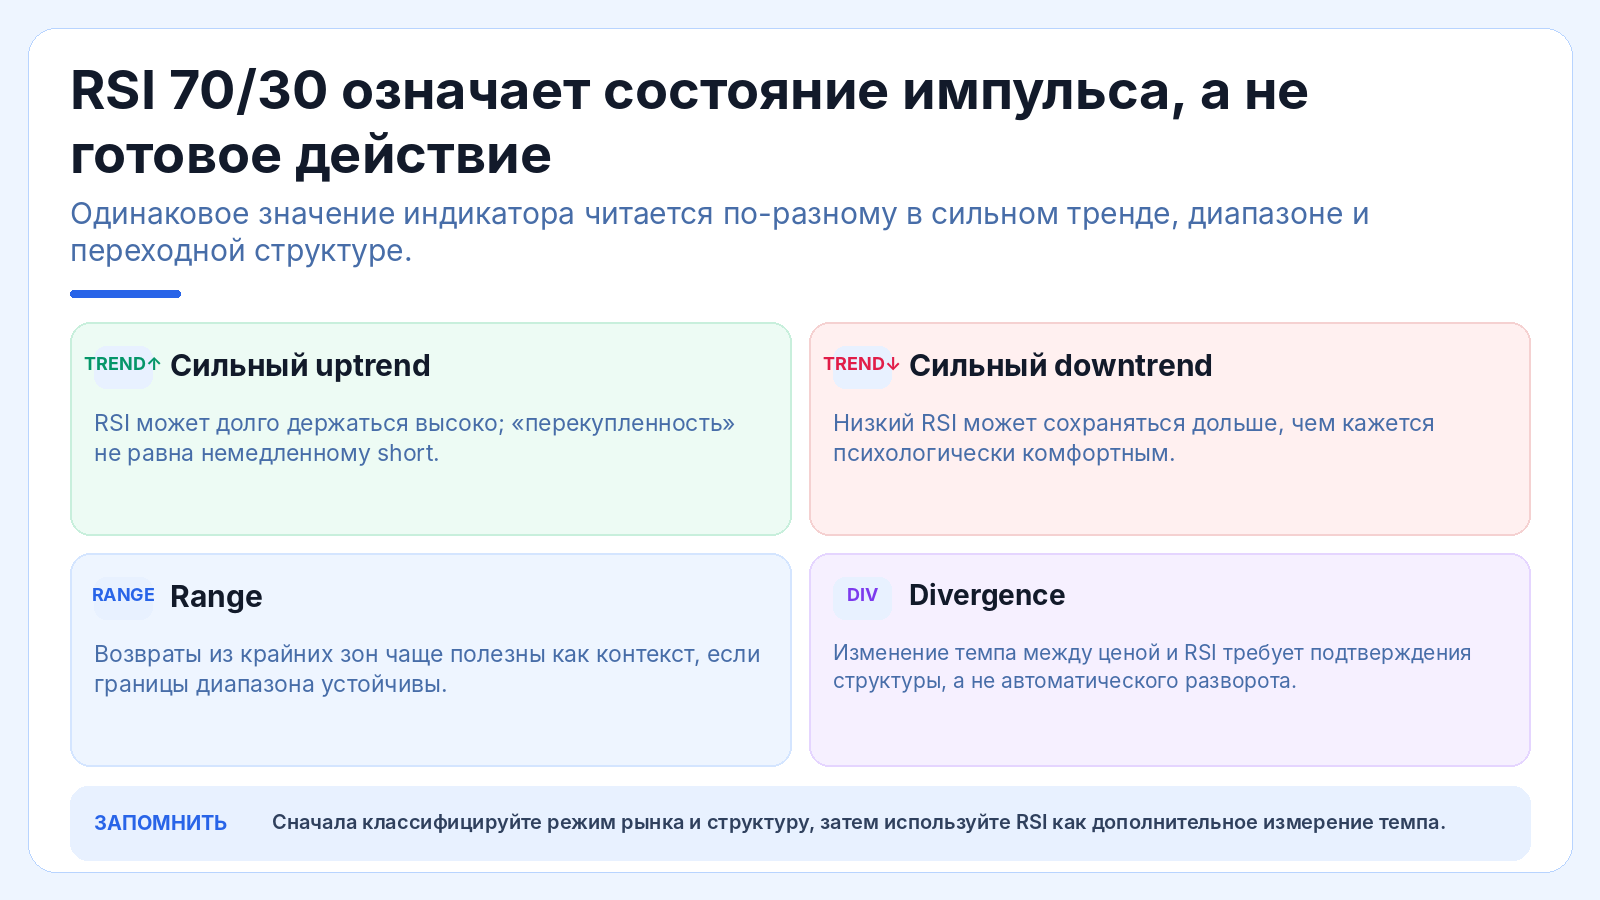Viewport: 1600px width, 900px height.
Task: Click the text 'Низкий RSI может сохраняться дольше'
Action: [x=1133, y=438]
